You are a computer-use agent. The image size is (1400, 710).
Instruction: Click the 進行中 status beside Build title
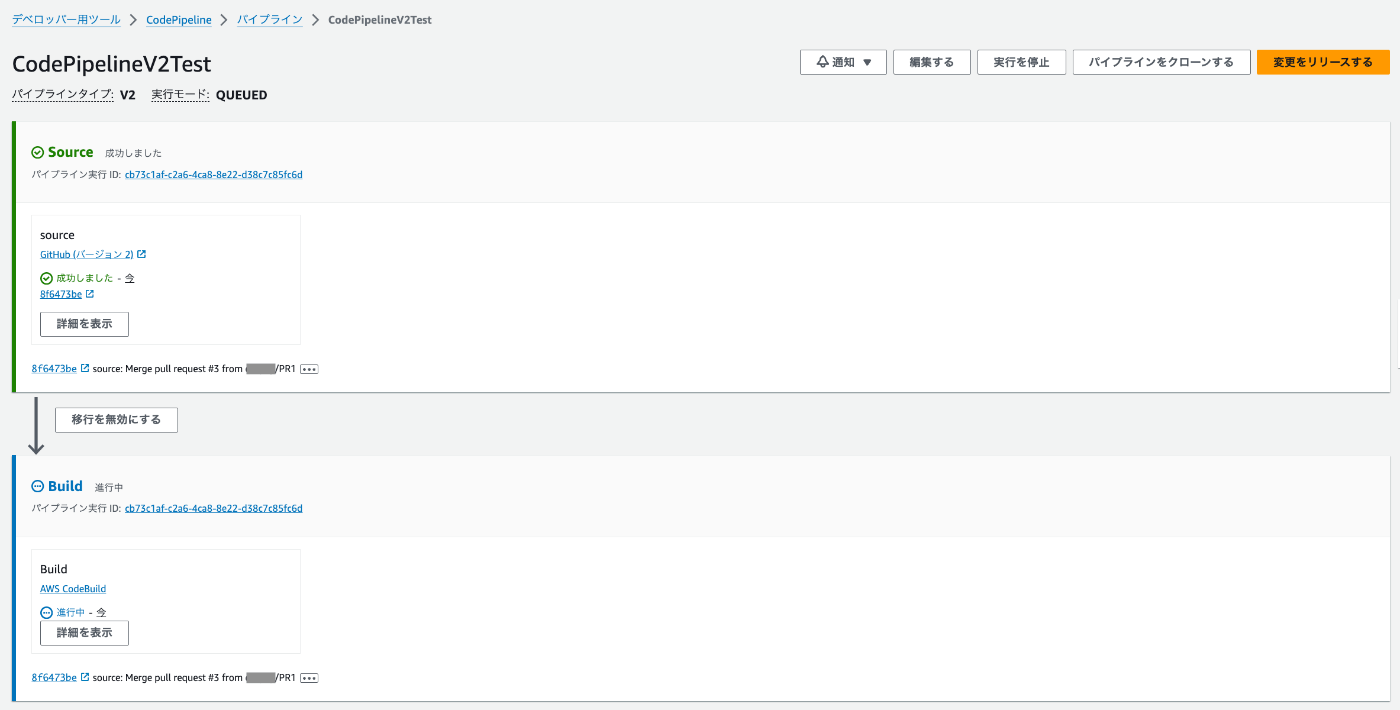point(109,487)
